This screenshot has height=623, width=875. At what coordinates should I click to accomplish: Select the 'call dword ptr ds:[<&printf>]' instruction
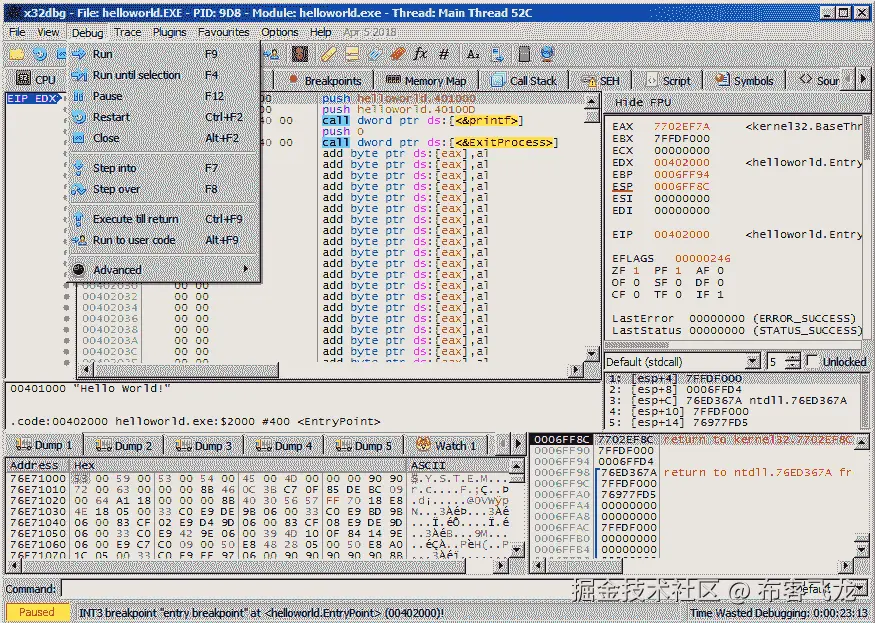point(423,121)
